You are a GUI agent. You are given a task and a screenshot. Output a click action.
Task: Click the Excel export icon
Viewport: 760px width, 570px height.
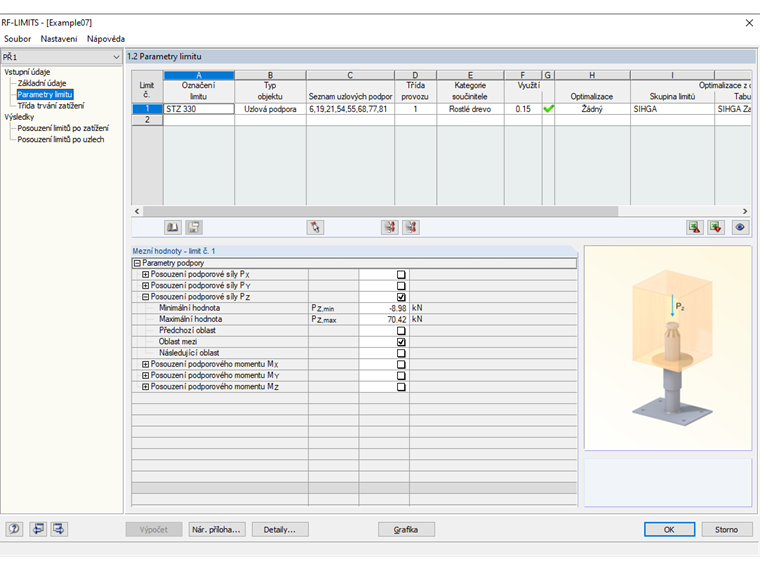(x=716, y=227)
